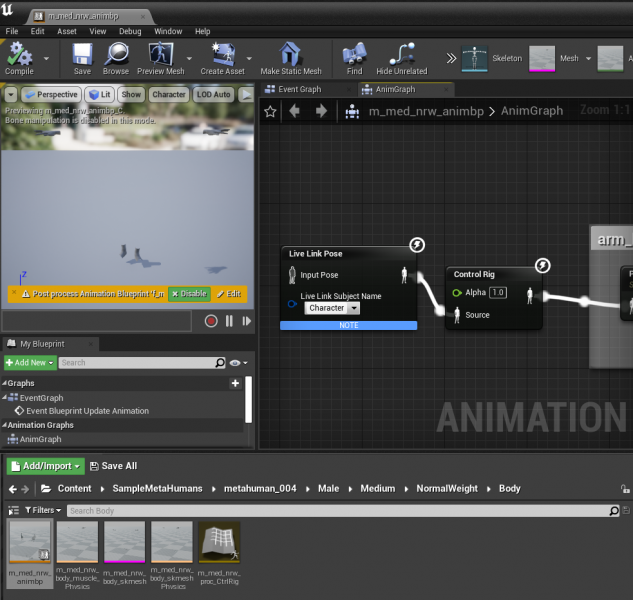The width and height of the screenshot is (633, 600).
Task: Edit the post process Animation Blueprint
Action: pos(229,294)
